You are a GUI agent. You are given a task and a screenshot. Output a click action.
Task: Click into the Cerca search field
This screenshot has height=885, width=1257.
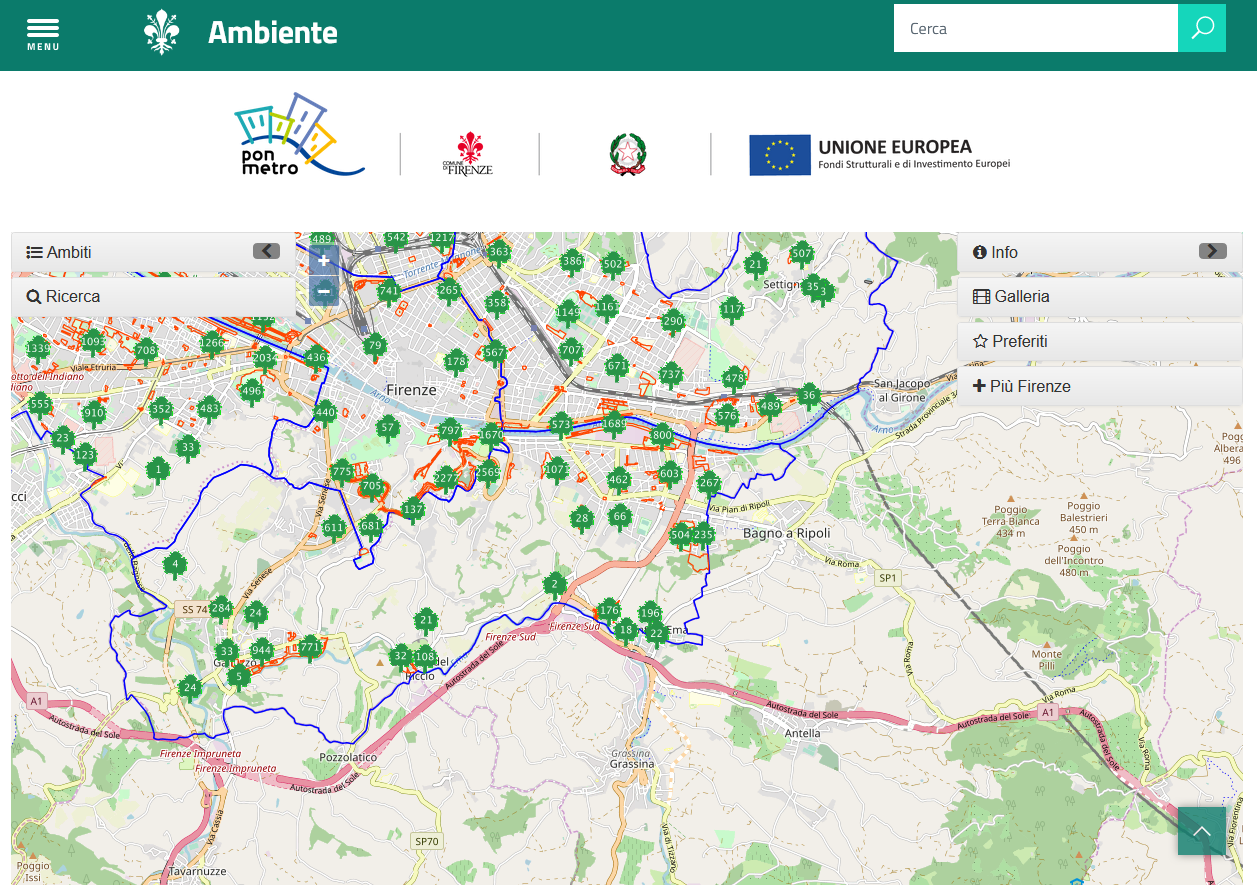point(1035,29)
